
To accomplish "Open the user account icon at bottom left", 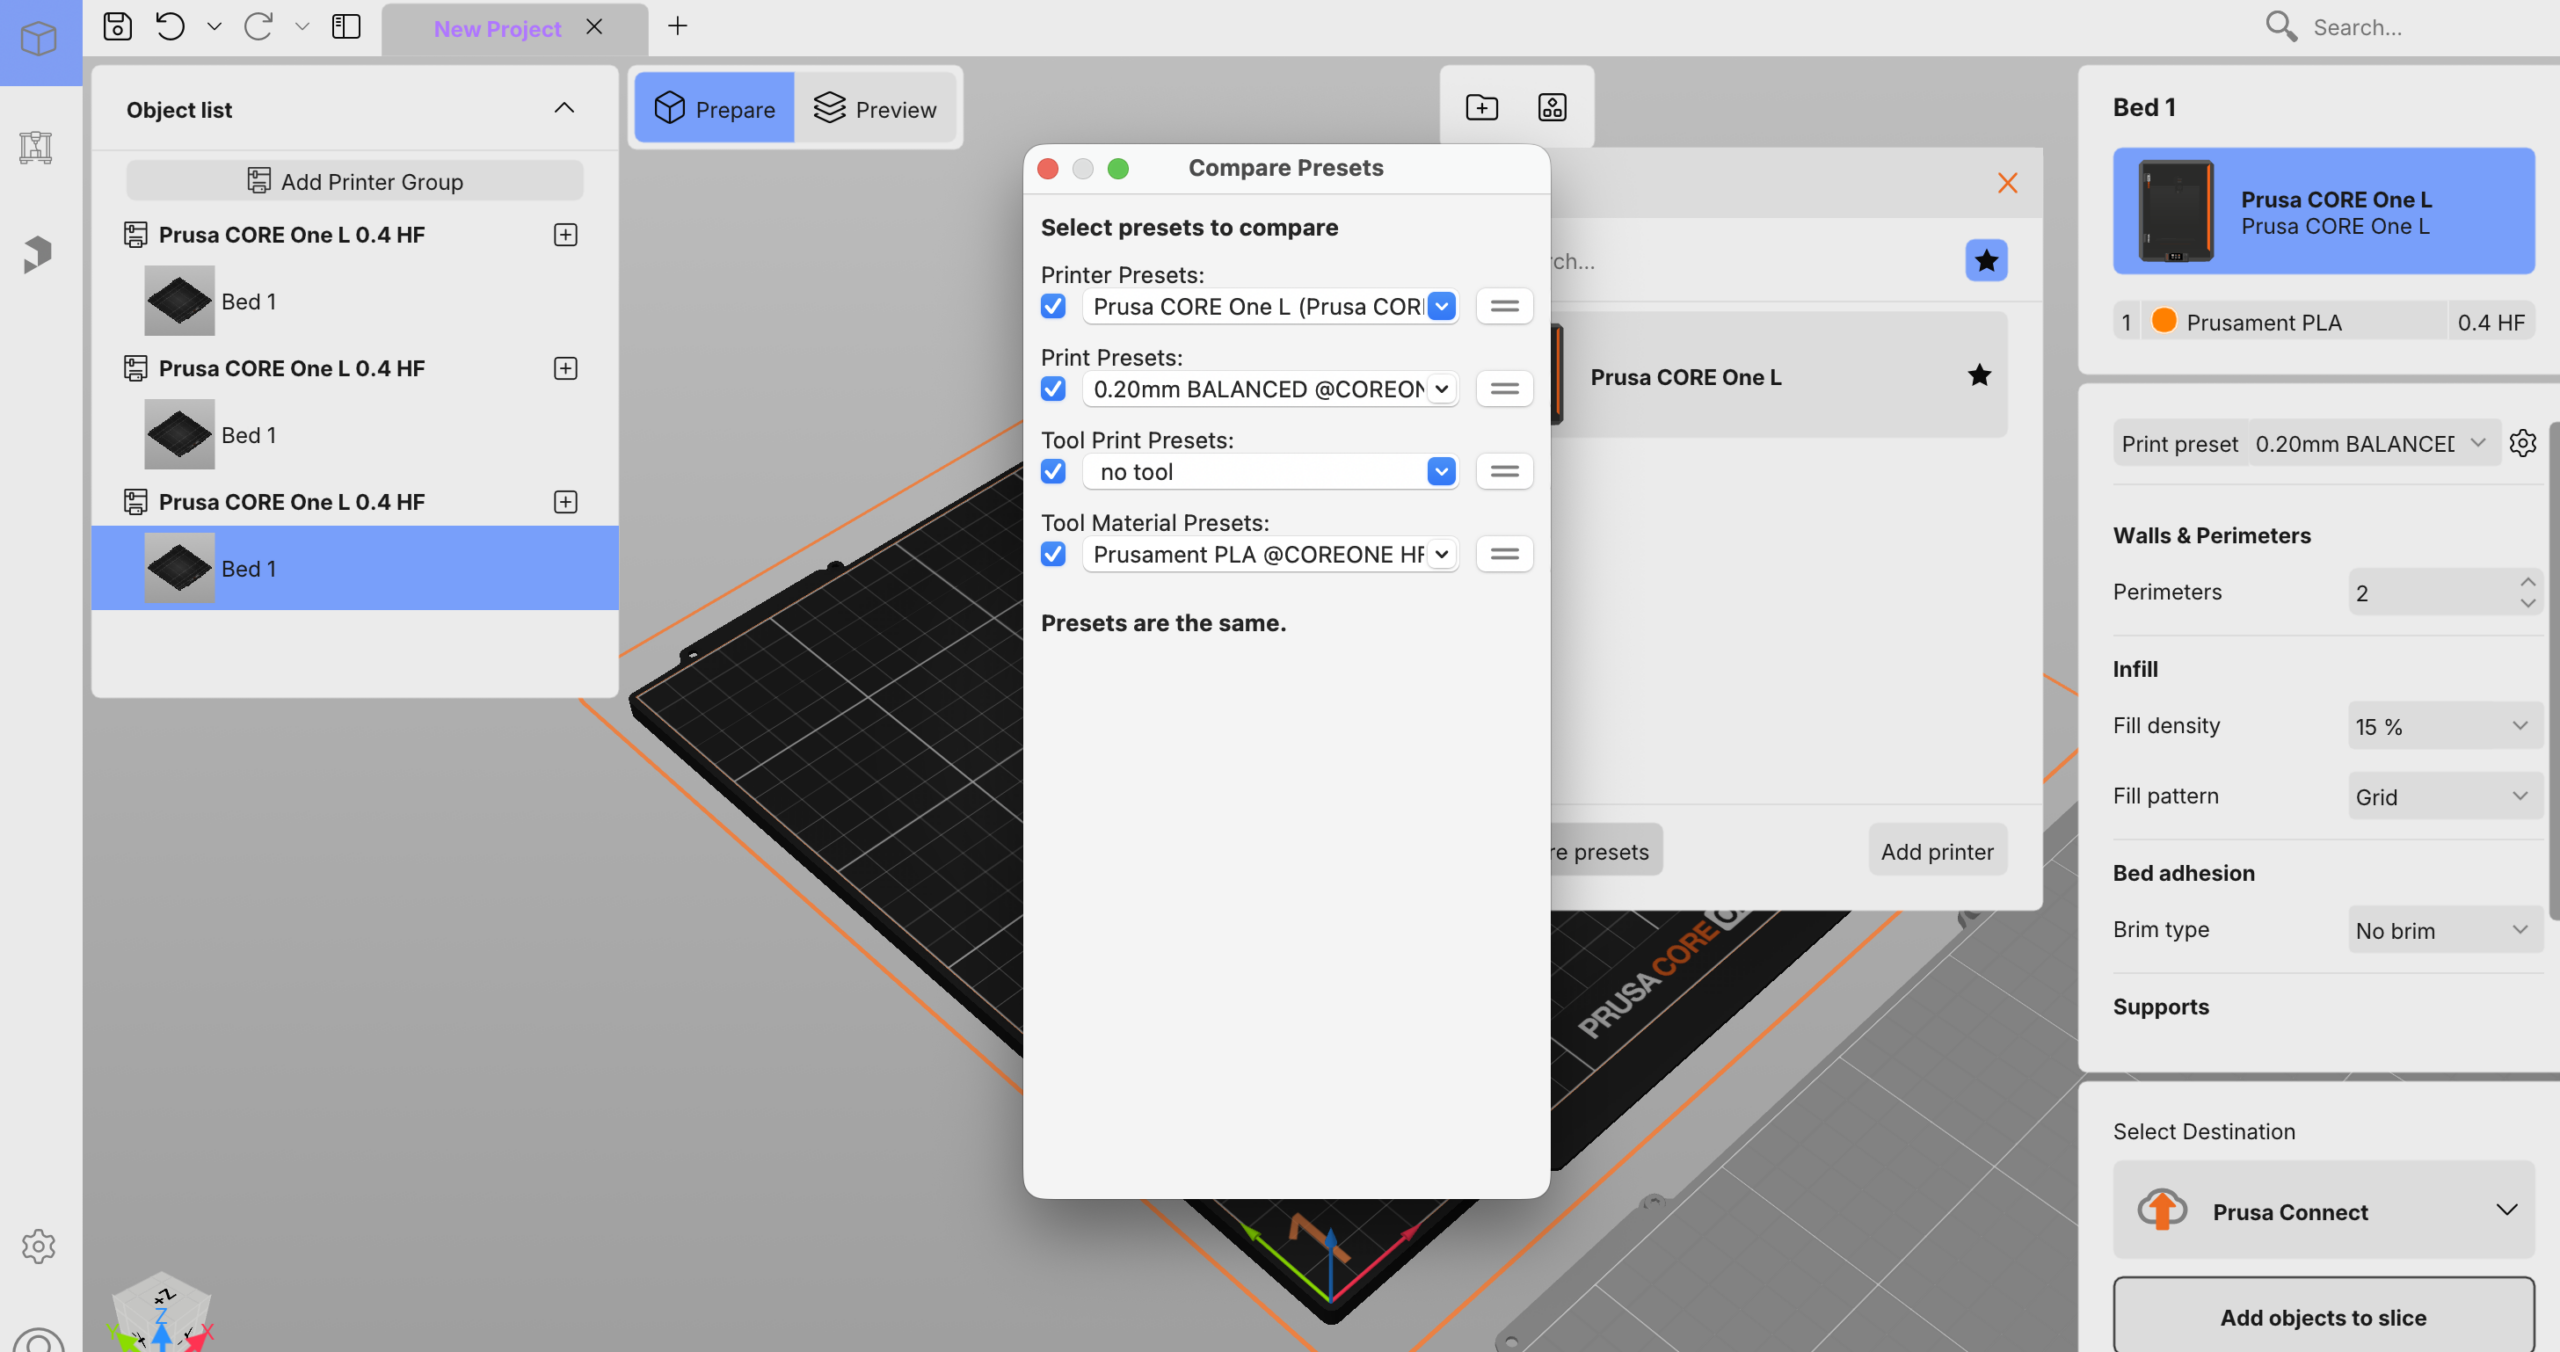I will pos(39,1340).
